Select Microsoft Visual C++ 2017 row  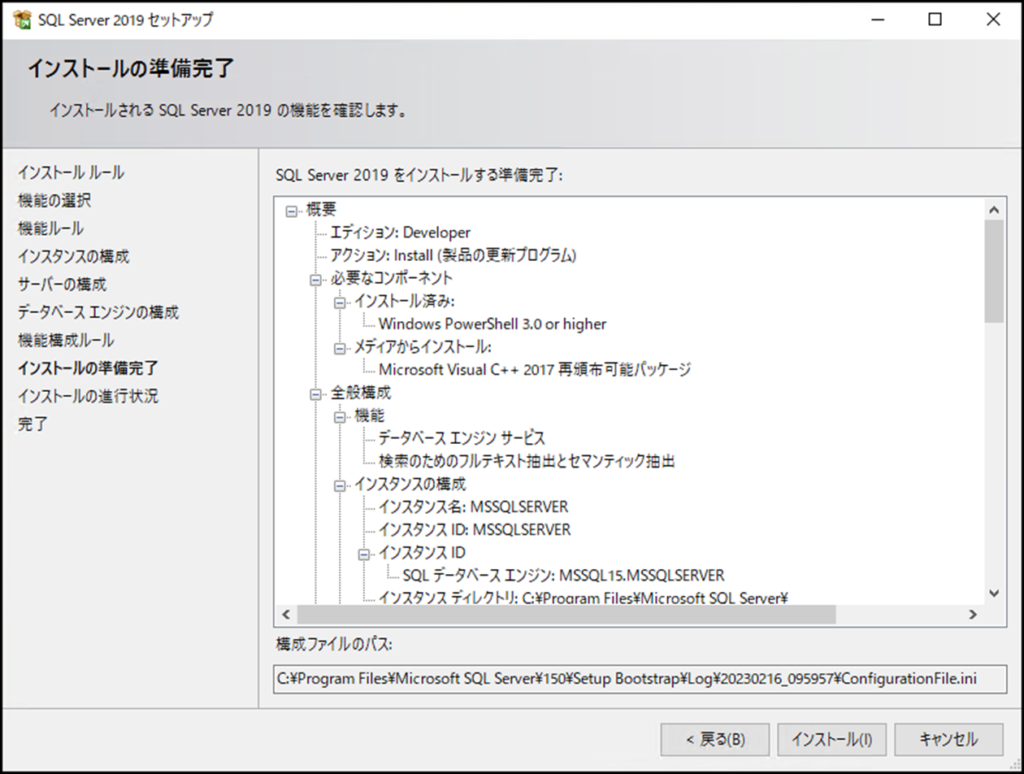[535, 370]
